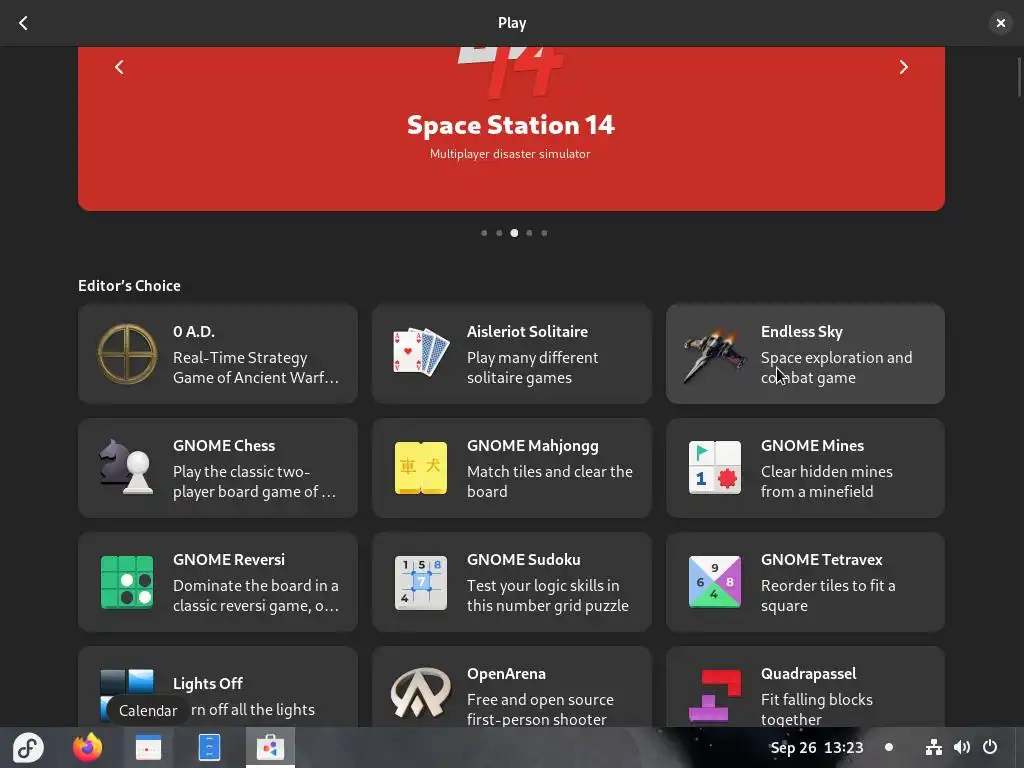
Task: Click the Lights Off app icon
Action: click(127, 694)
